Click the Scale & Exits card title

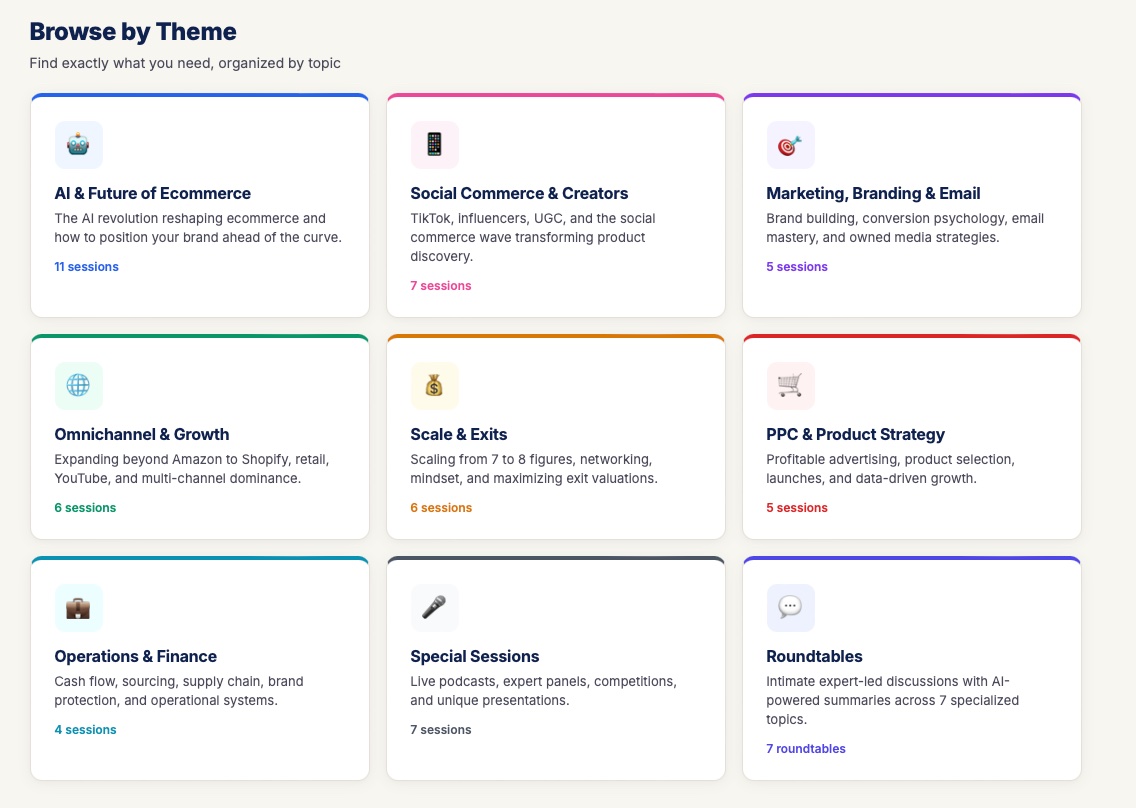(458, 434)
